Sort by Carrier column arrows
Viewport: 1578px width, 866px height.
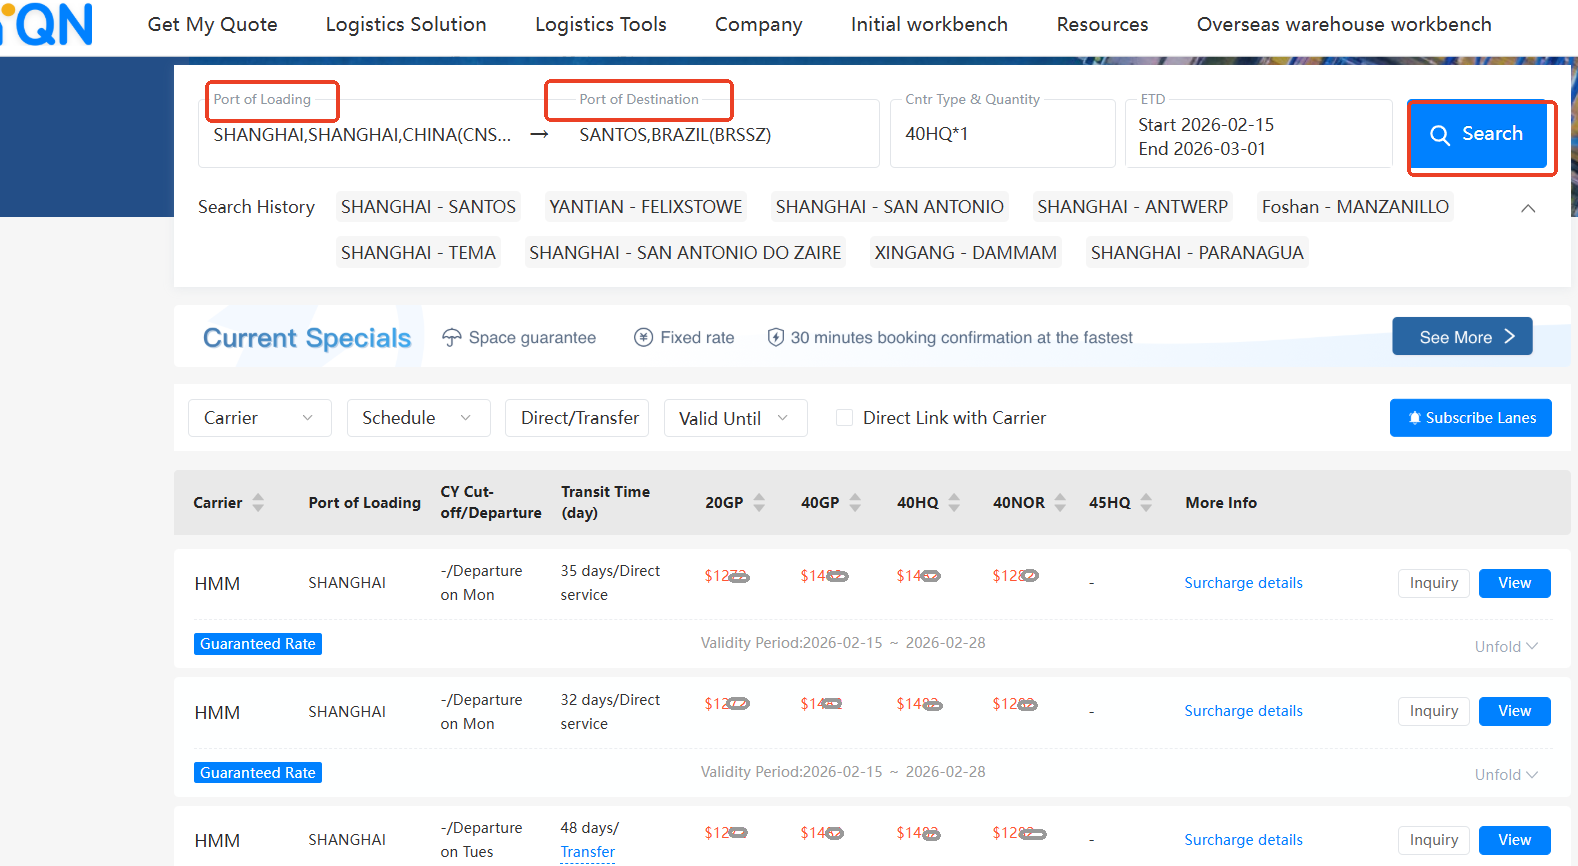pos(258,503)
